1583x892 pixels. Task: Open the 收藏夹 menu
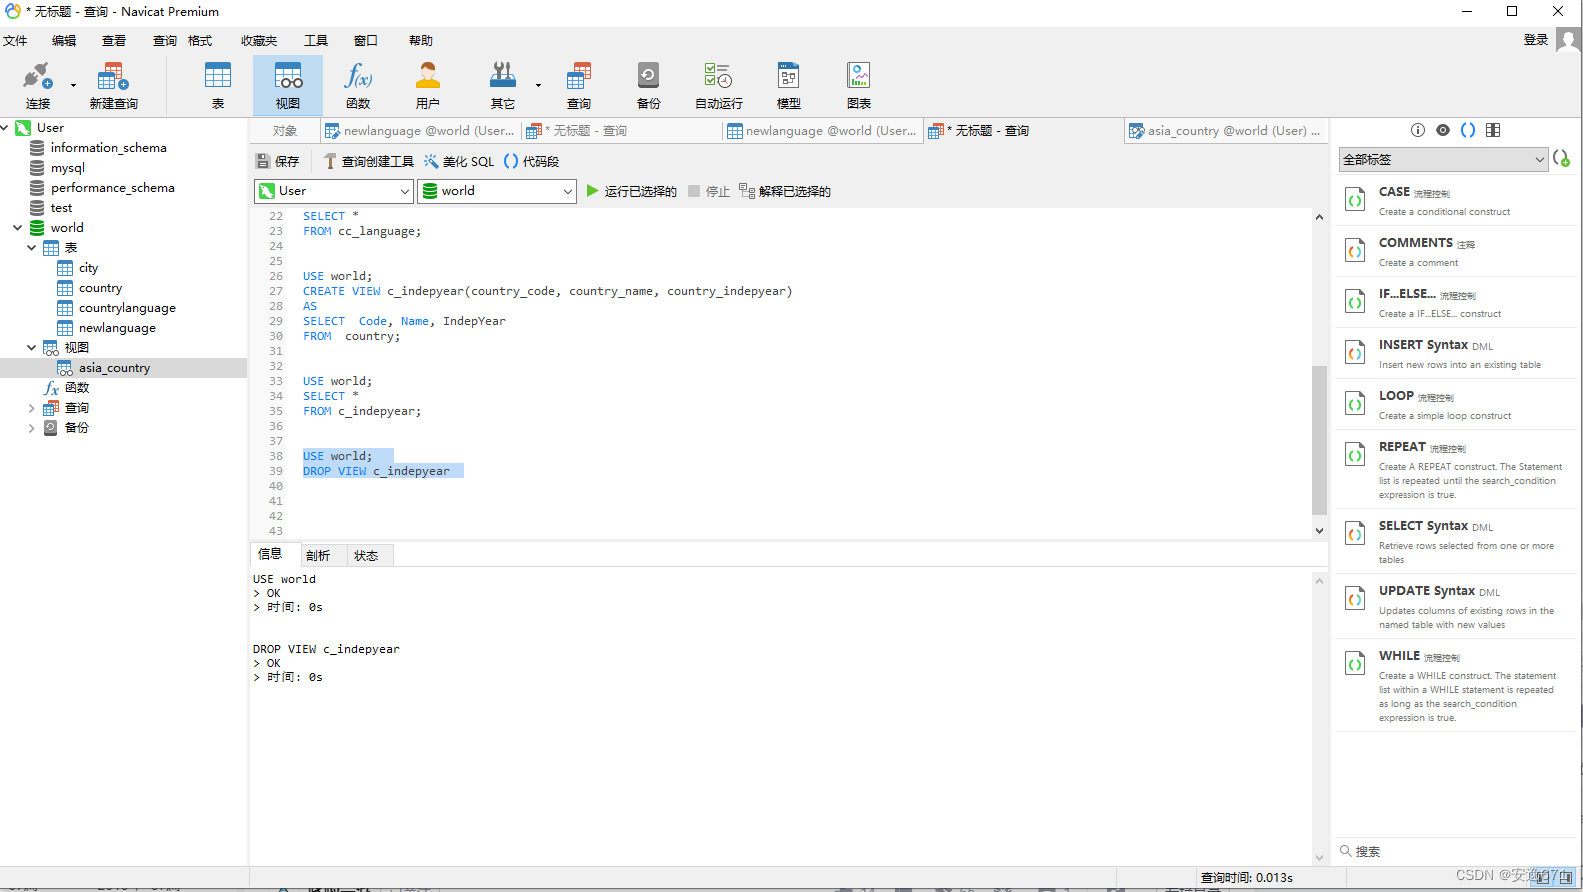pyautogui.click(x=259, y=41)
